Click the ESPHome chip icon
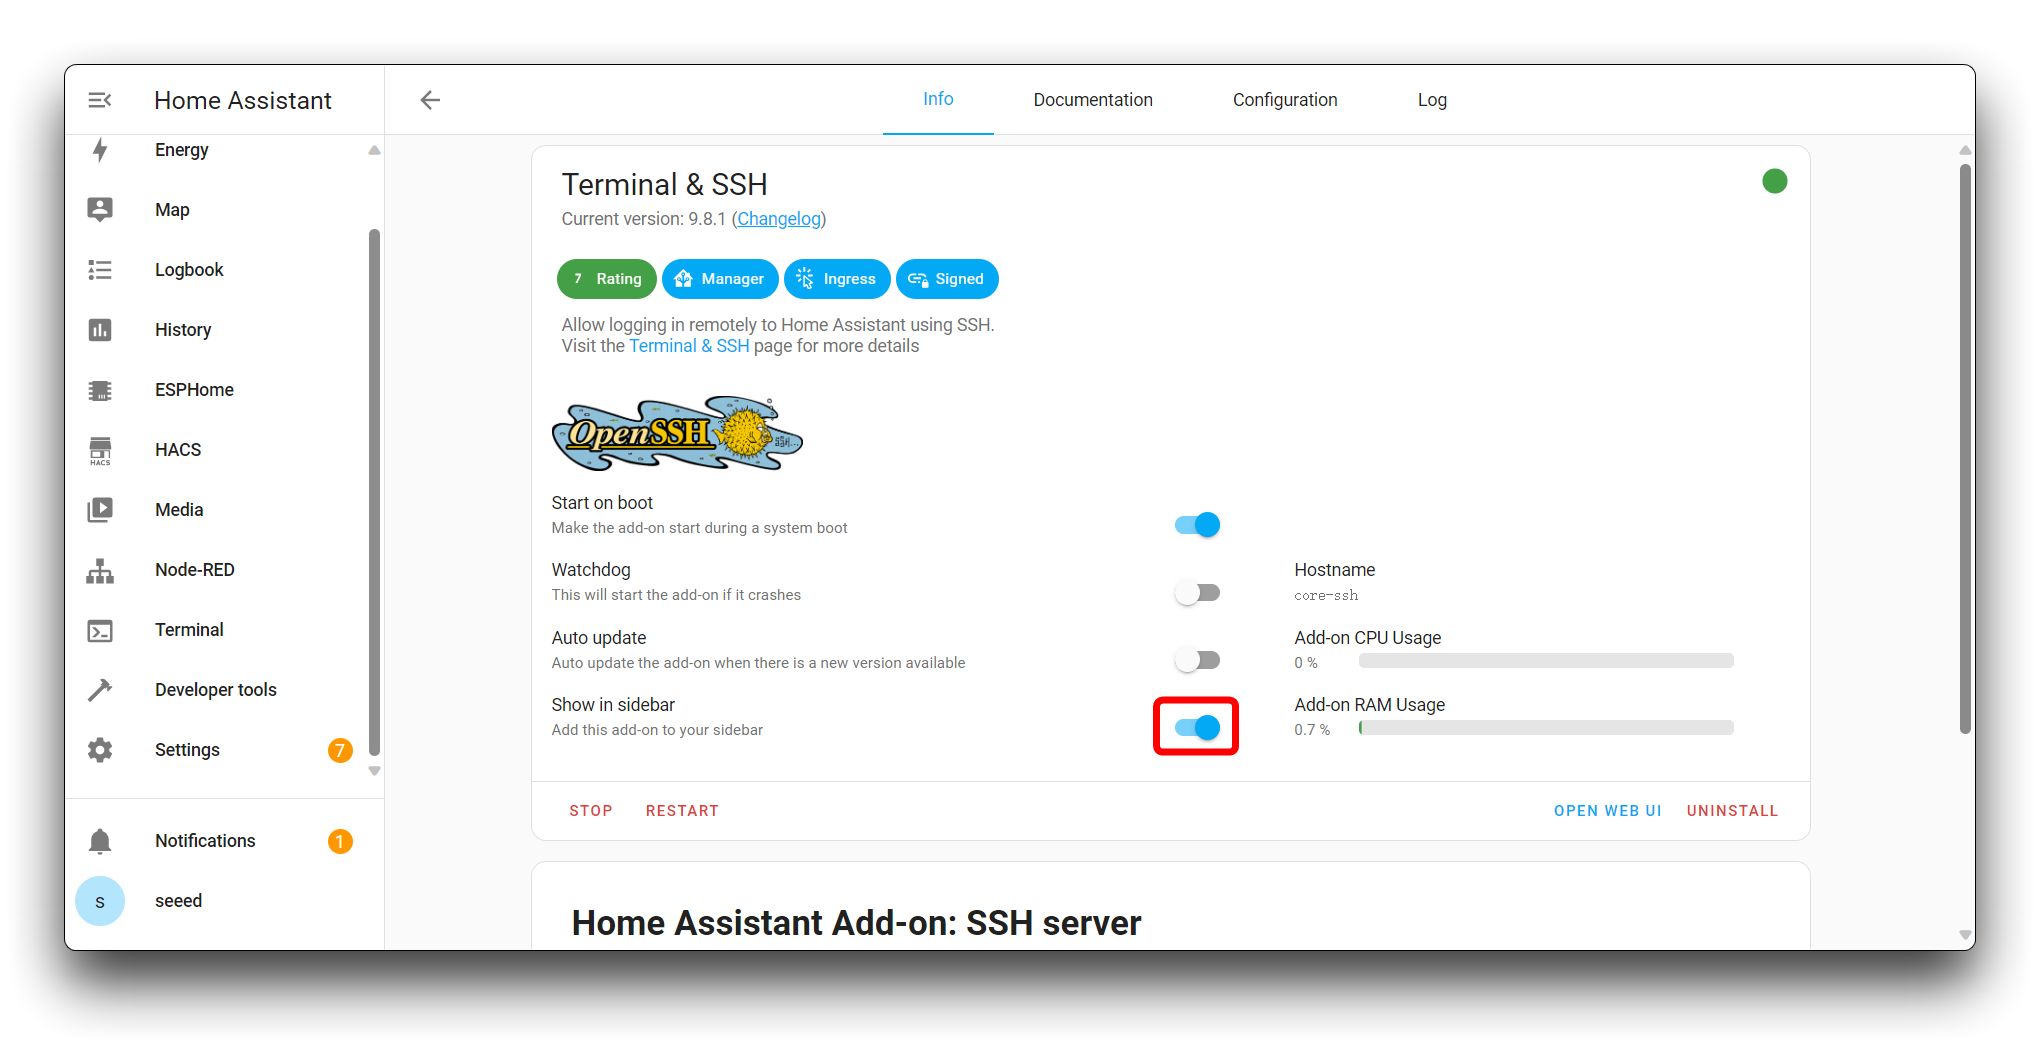The image size is (2040, 1047). 100,390
